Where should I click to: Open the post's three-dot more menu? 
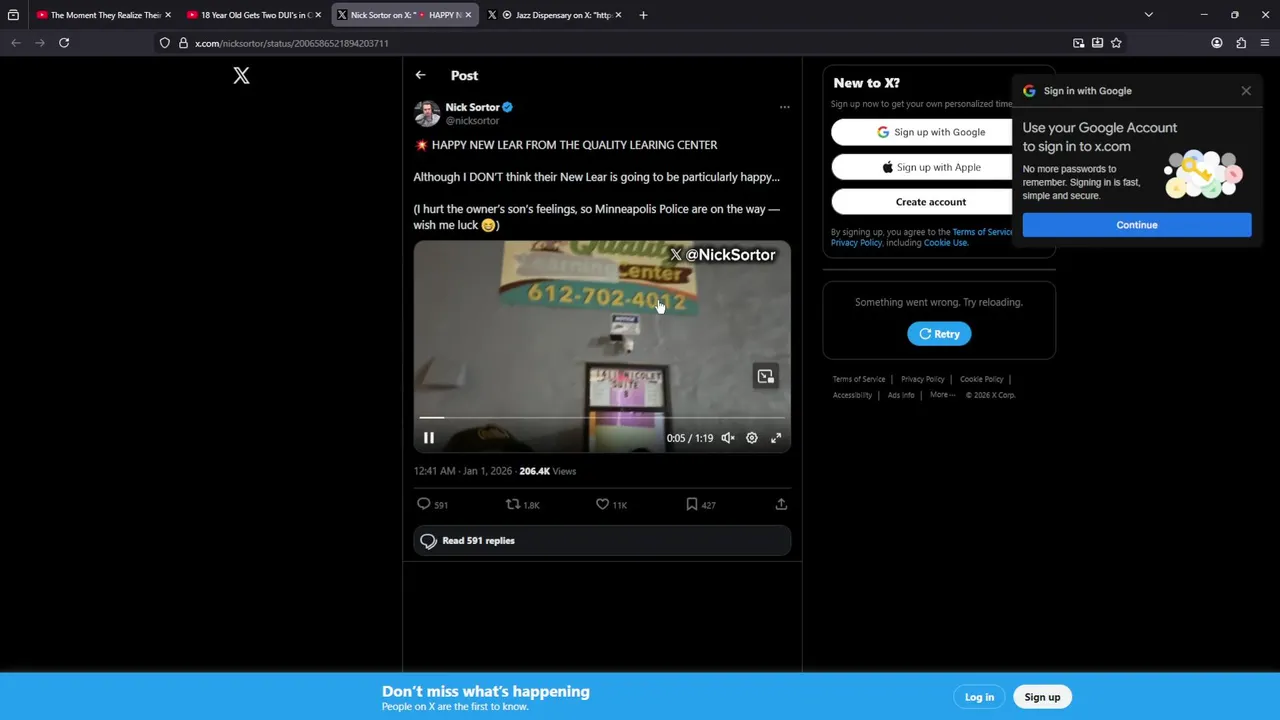pyautogui.click(x=784, y=107)
